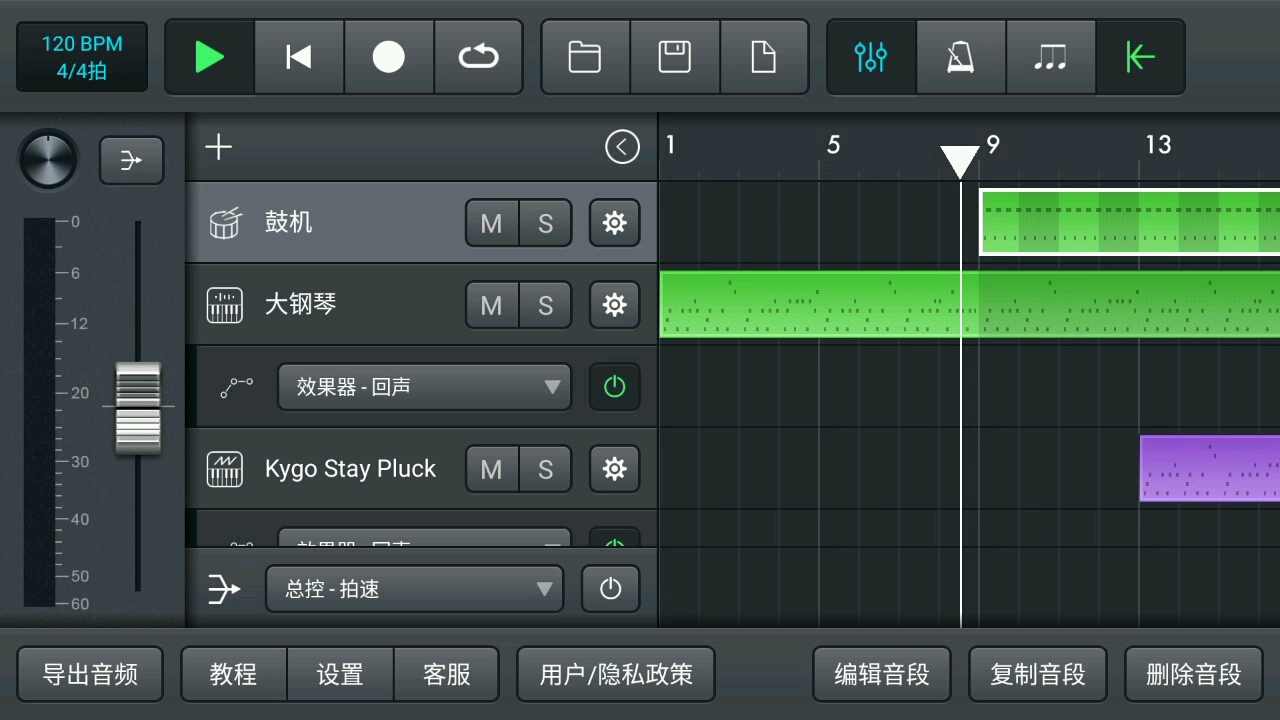Solo the 大钢琴 track
1280x720 pixels.
click(x=545, y=305)
